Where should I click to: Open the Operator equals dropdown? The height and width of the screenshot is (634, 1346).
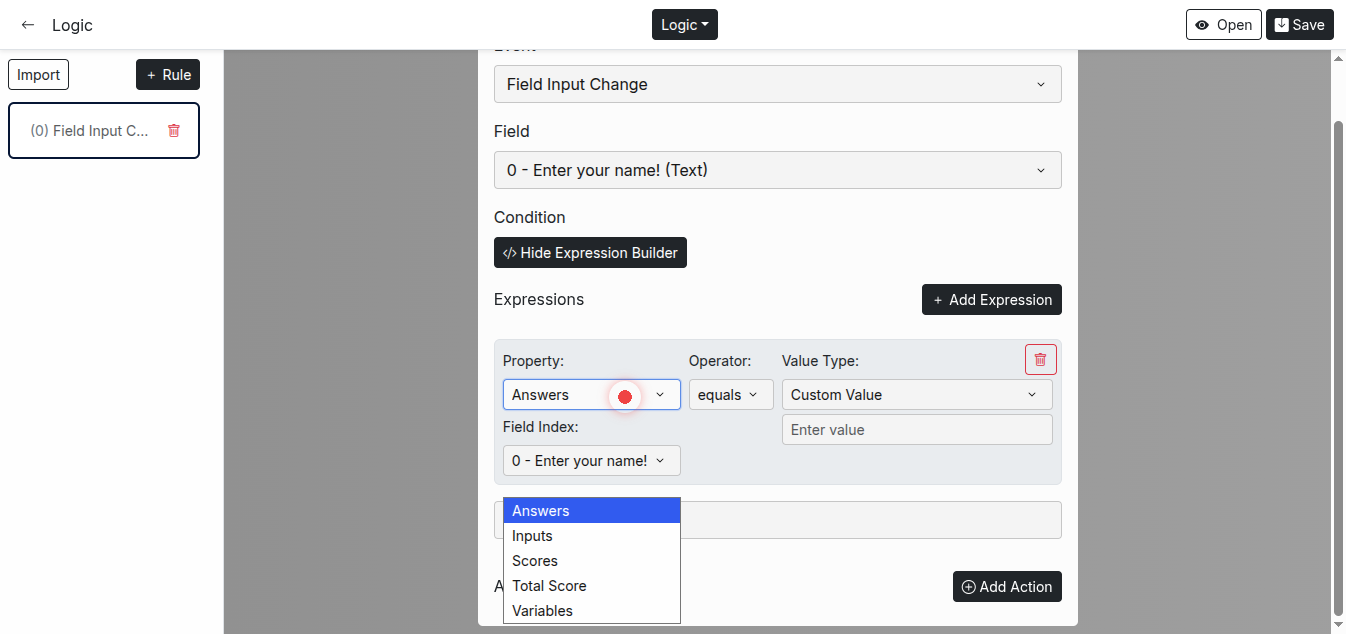click(x=730, y=395)
